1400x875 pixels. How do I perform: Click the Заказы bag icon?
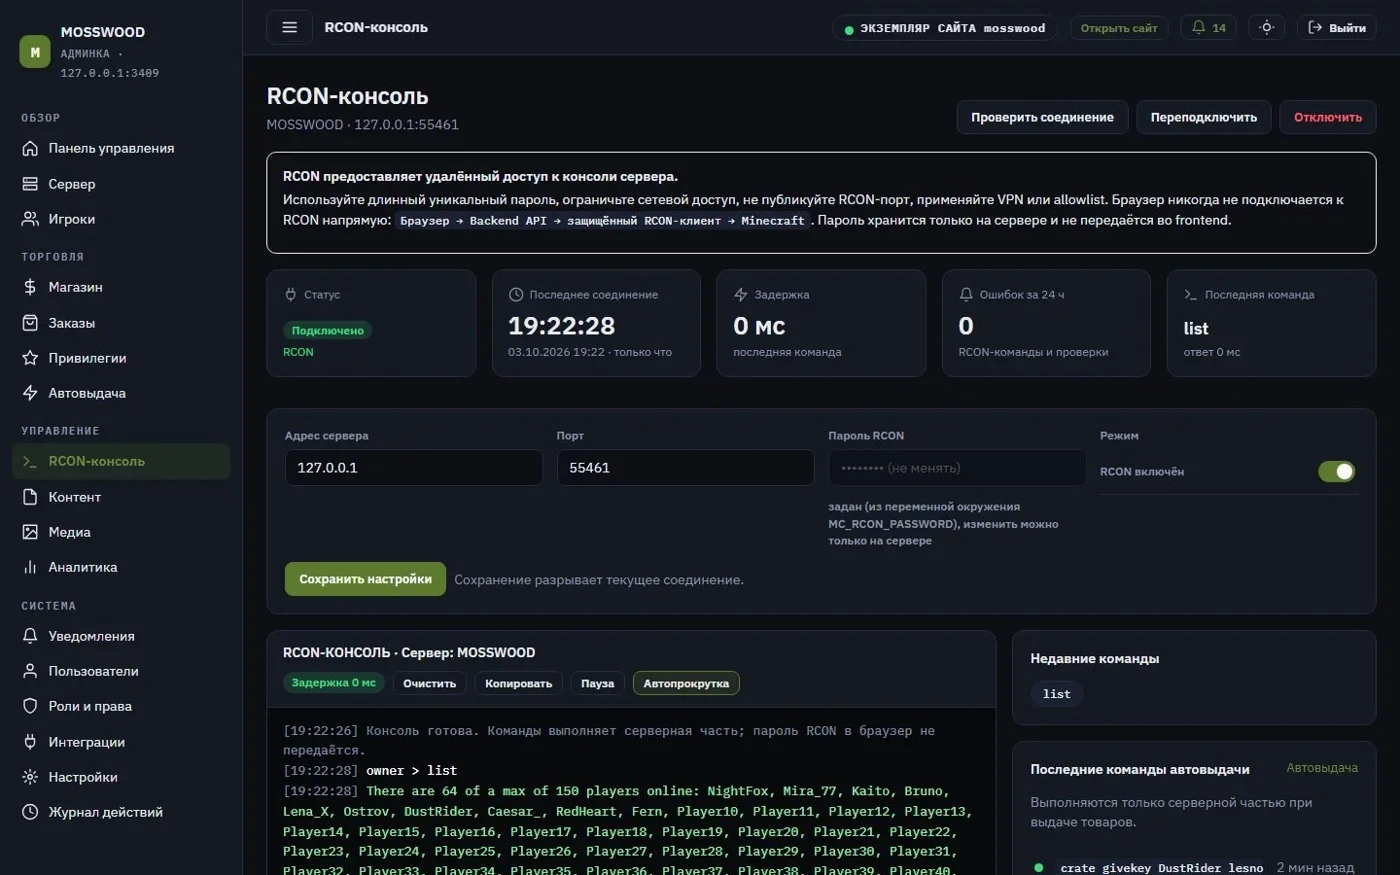(30, 323)
